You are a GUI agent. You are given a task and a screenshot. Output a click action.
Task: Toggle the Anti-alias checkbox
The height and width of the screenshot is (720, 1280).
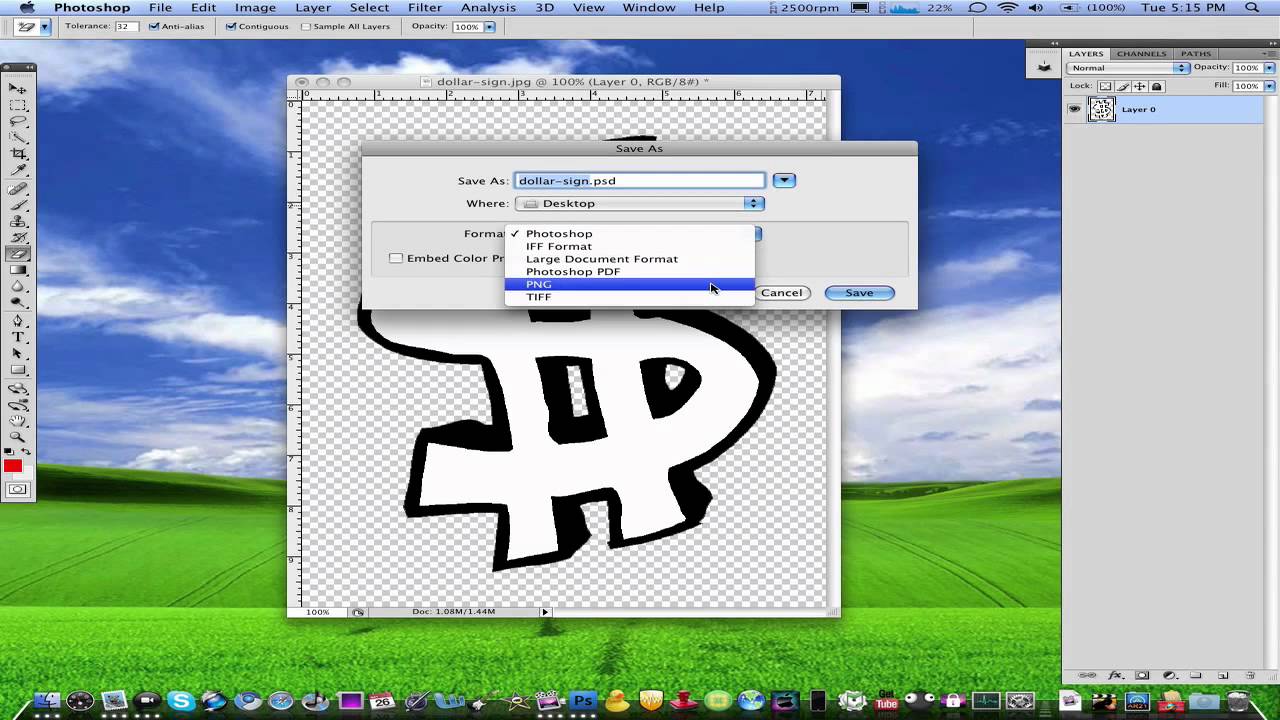pos(154,26)
